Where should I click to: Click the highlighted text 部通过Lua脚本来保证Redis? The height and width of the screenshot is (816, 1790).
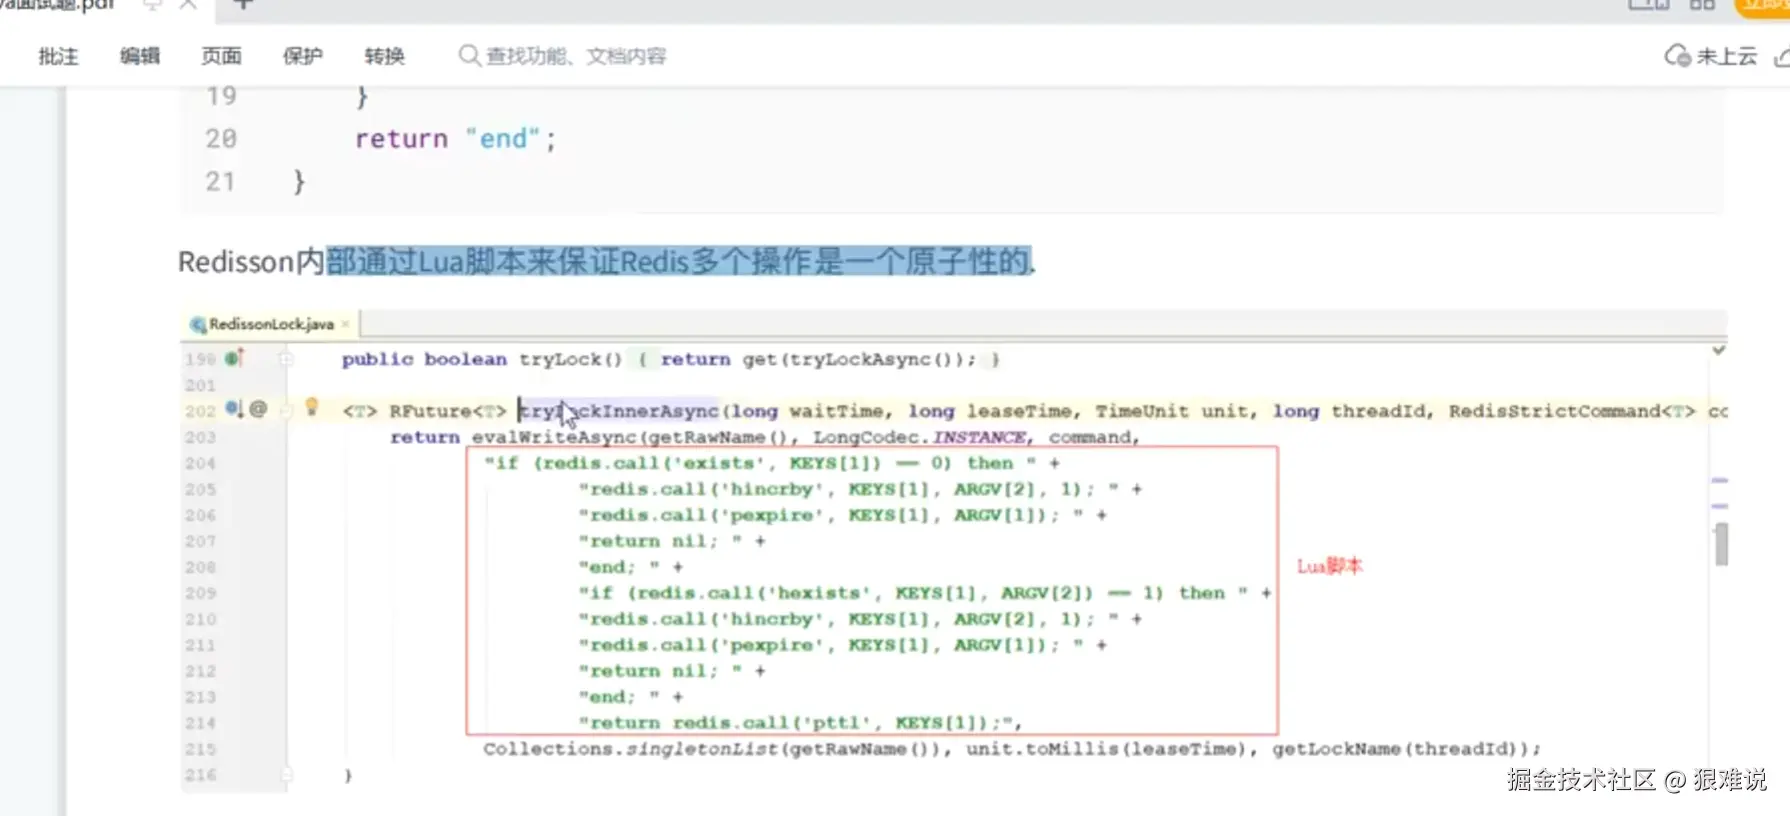pos(507,262)
